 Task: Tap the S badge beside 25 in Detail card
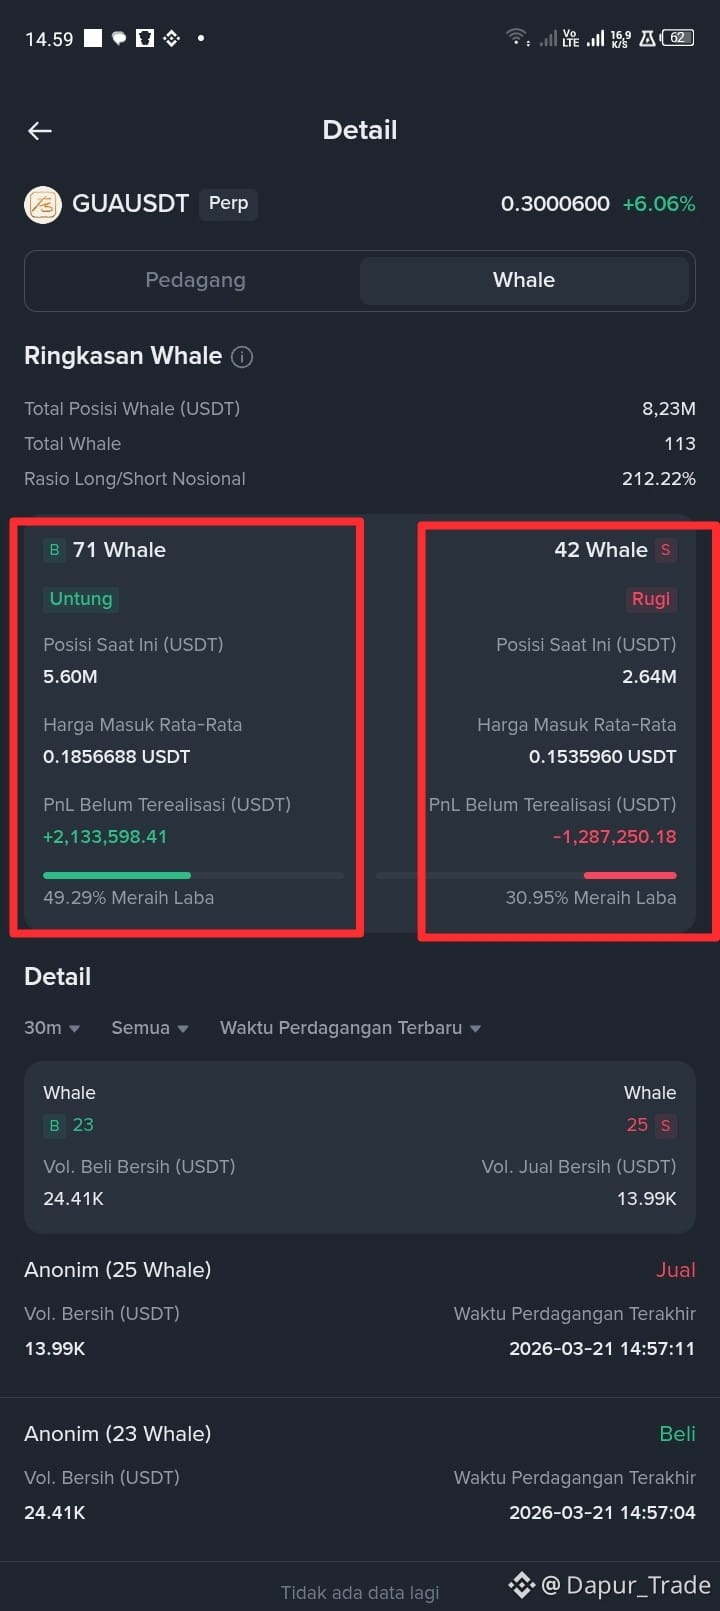tap(665, 1126)
